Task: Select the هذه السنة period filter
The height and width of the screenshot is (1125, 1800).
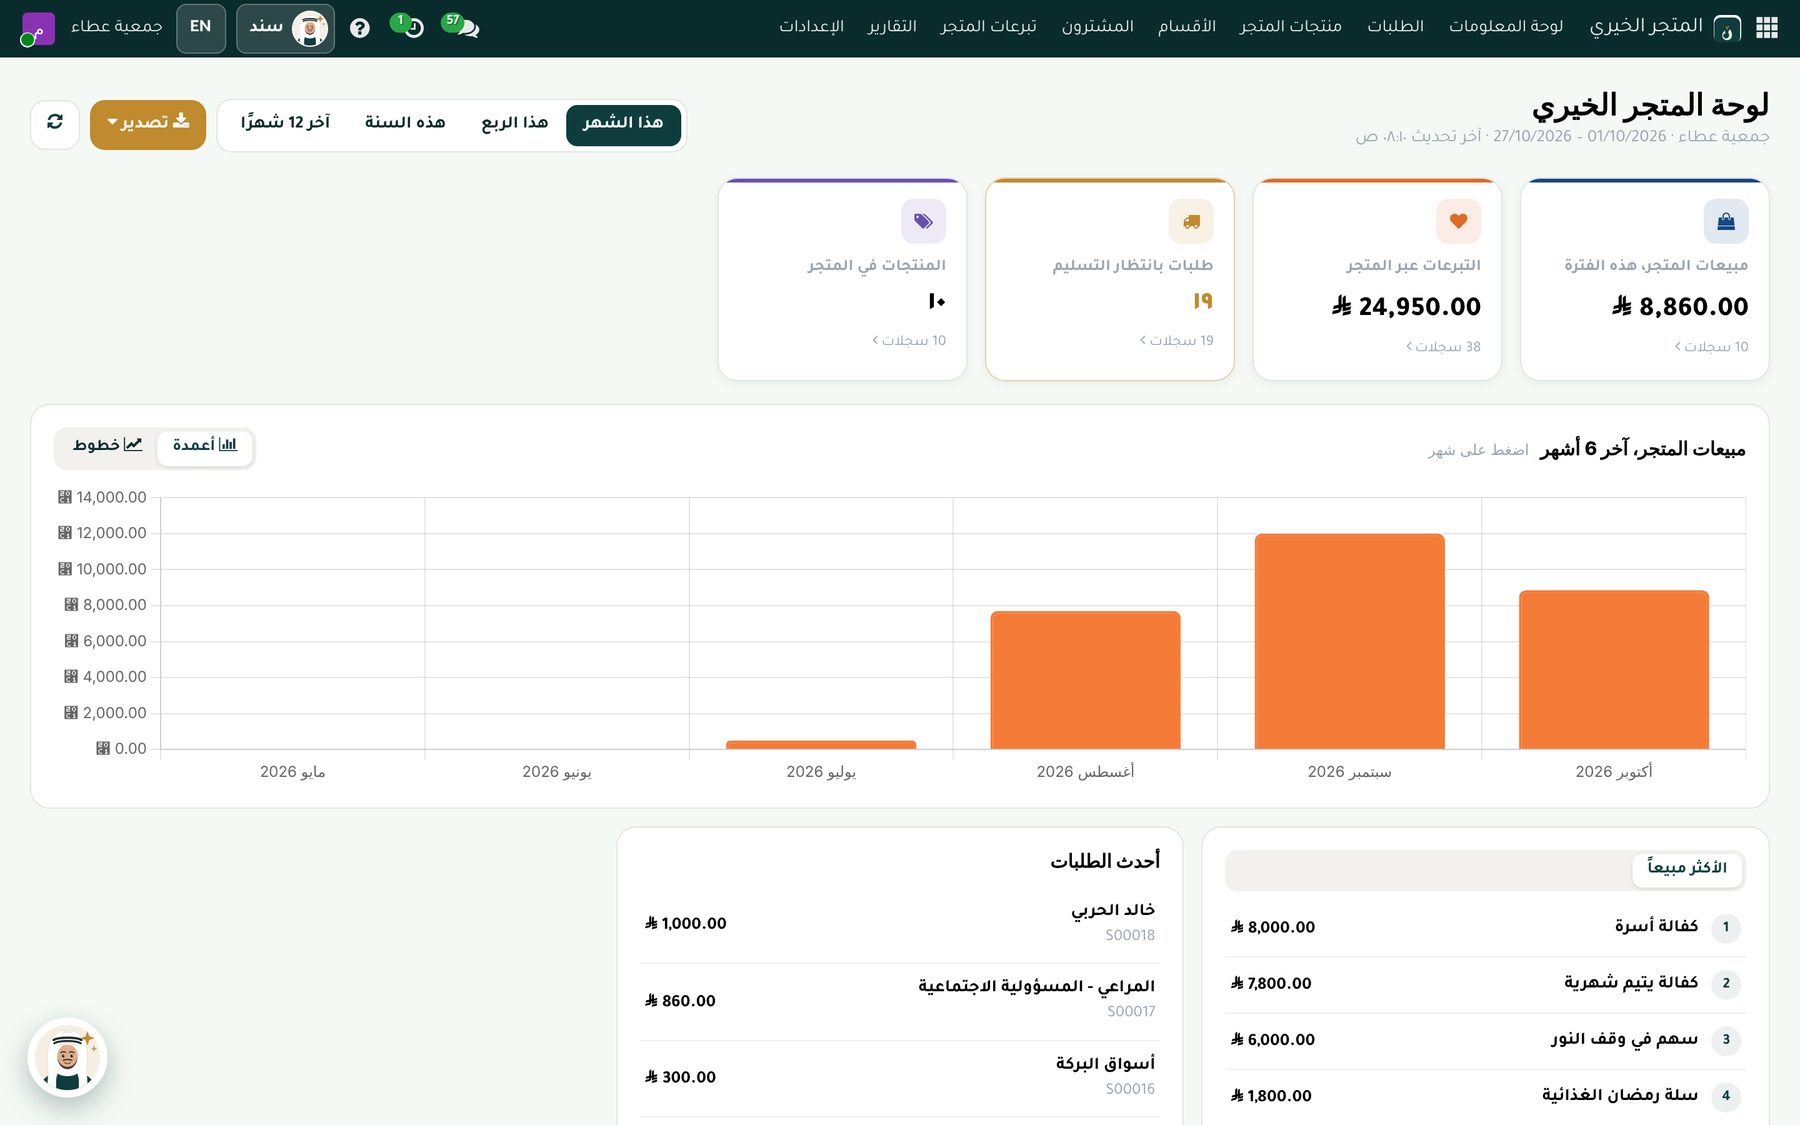Action: (405, 124)
